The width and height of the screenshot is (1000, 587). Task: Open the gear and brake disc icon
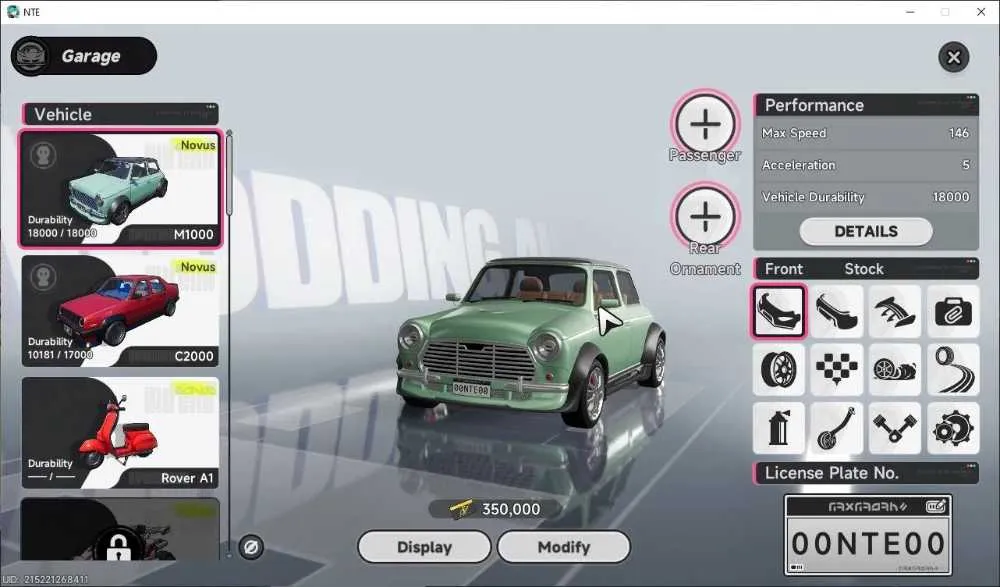point(953,427)
